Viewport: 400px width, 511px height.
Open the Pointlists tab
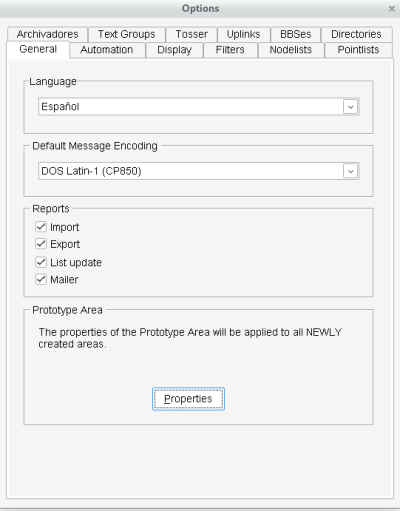(x=358, y=50)
